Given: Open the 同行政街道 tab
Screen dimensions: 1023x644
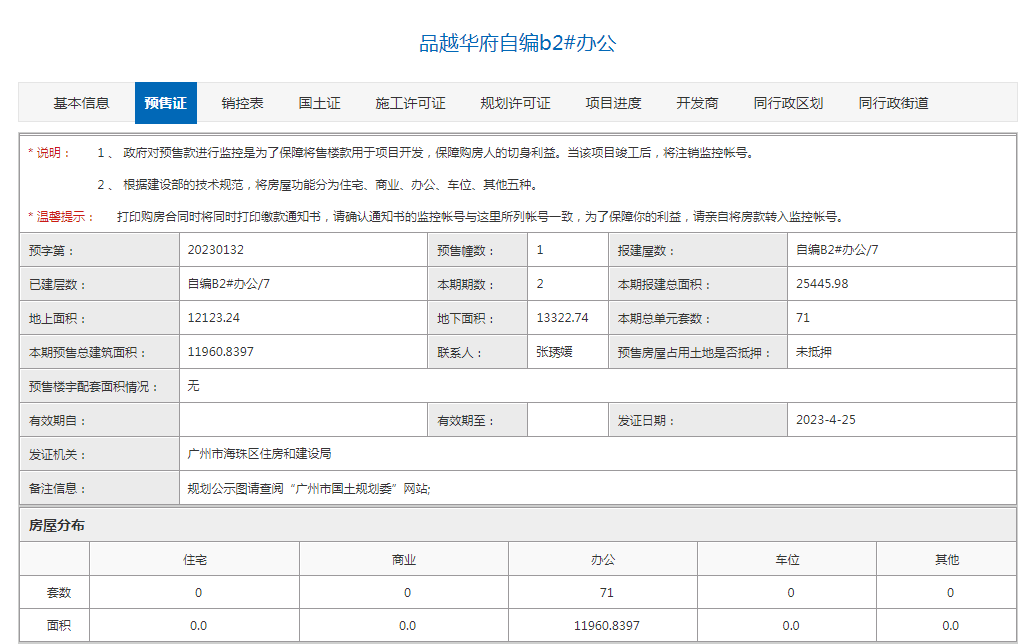Looking at the screenshot, I should [893, 102].
